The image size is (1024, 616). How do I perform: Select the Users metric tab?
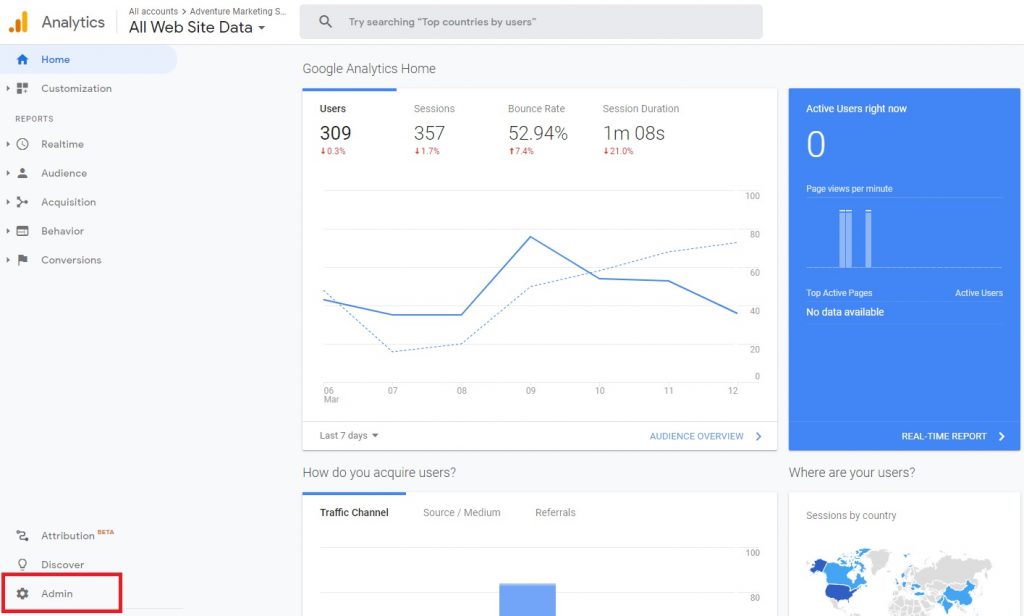click(x=349, y=129)
